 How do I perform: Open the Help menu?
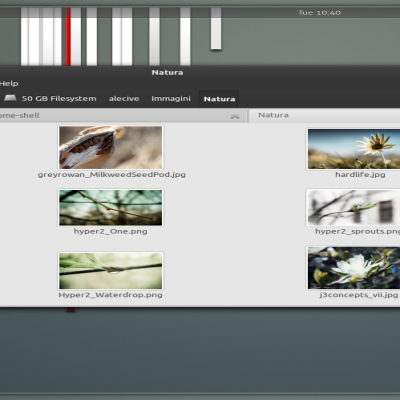click(x=9, y=83)
